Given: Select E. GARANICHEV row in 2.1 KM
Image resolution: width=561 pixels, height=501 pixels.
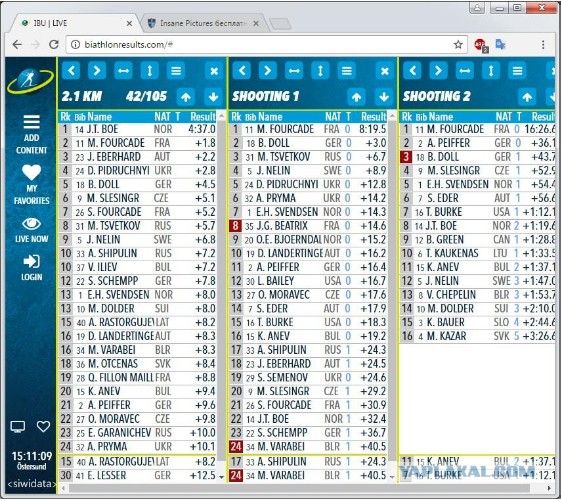Looking at the screenshot, I should click(137, 433).
